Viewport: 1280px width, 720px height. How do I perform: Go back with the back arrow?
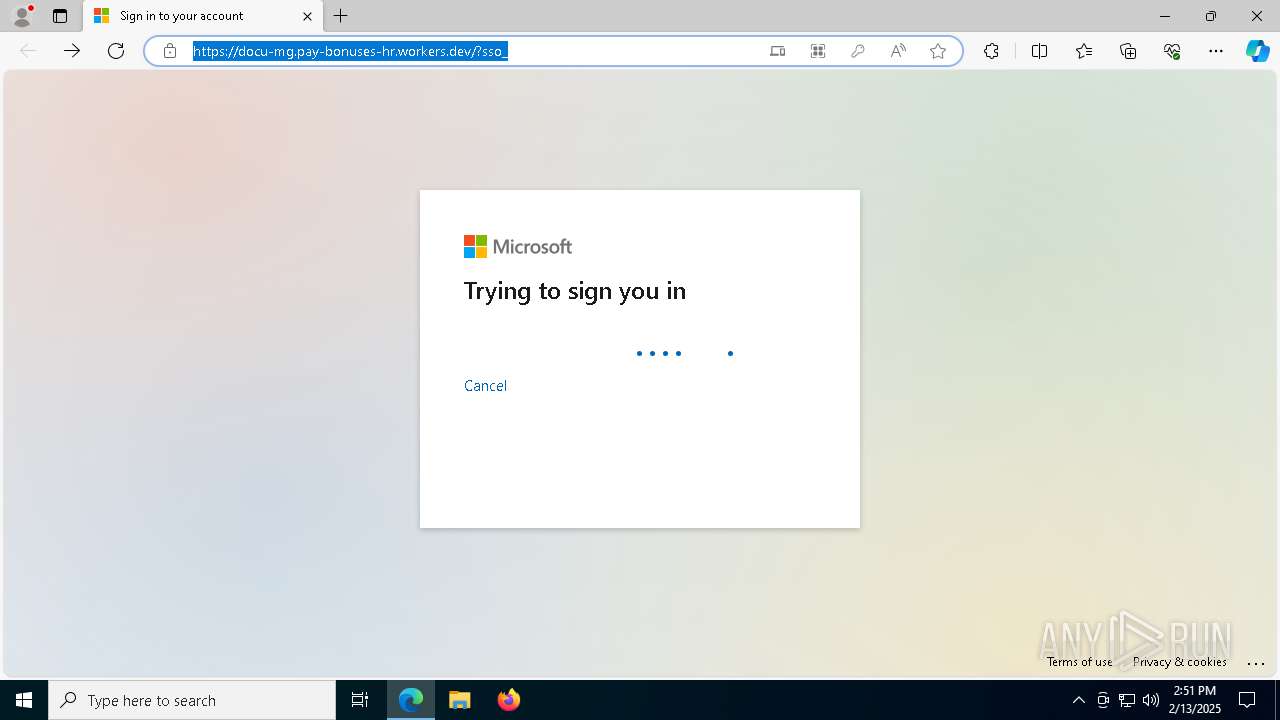pos(28,51)
